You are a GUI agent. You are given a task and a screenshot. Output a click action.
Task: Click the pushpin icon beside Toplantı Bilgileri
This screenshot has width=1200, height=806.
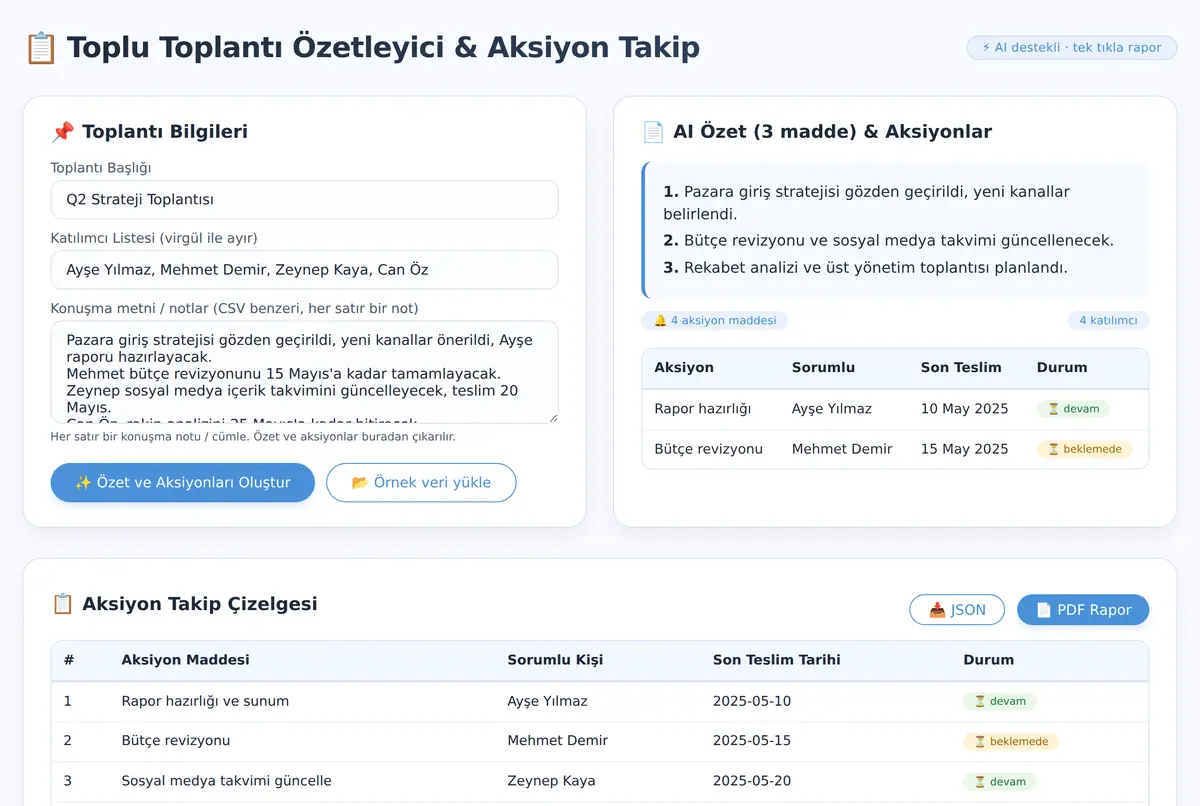point(62,132)
